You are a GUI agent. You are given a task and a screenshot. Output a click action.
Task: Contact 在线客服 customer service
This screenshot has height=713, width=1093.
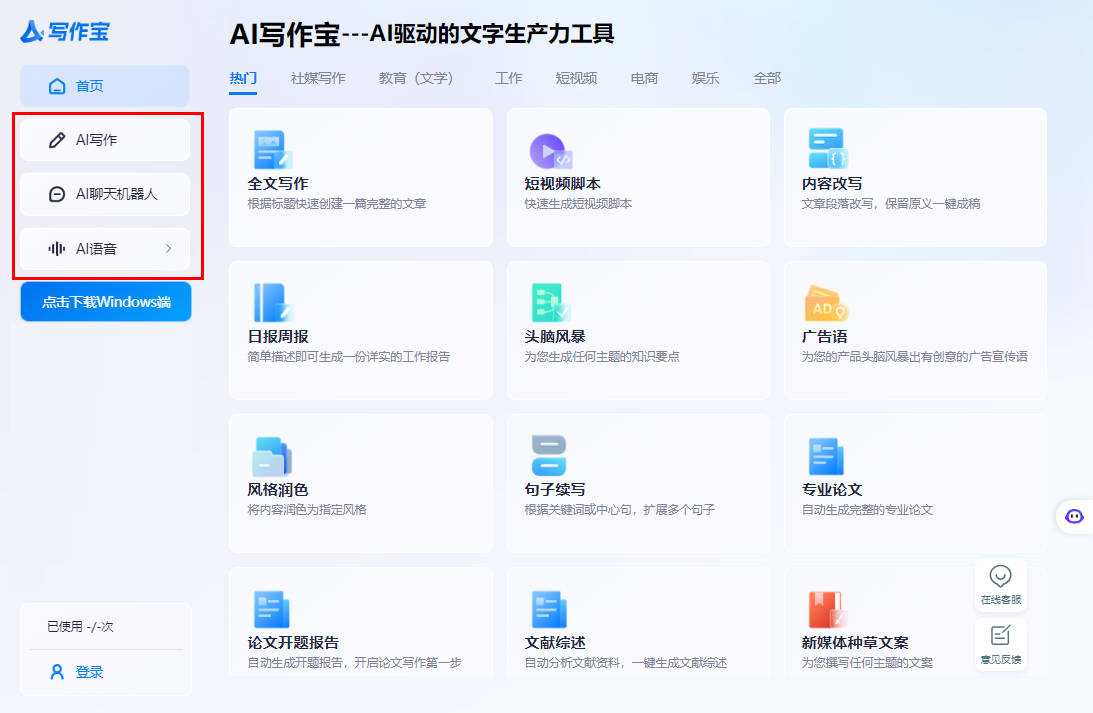[x=1001, y=584]
